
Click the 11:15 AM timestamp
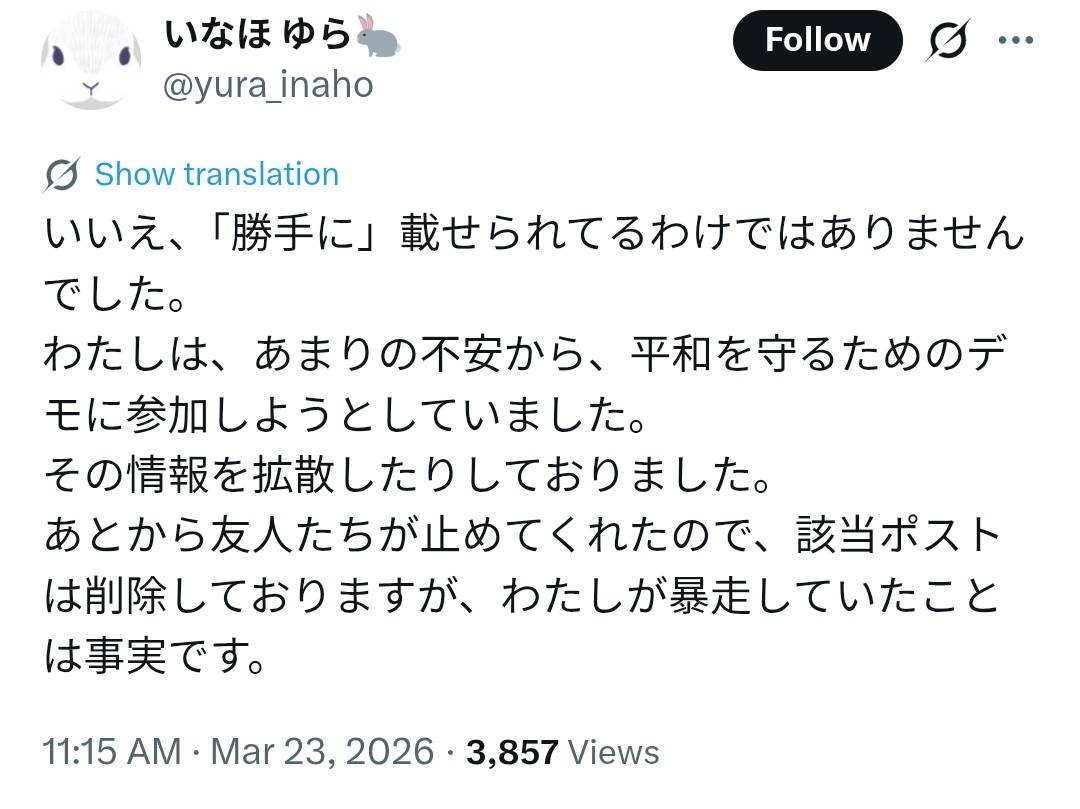112,752
